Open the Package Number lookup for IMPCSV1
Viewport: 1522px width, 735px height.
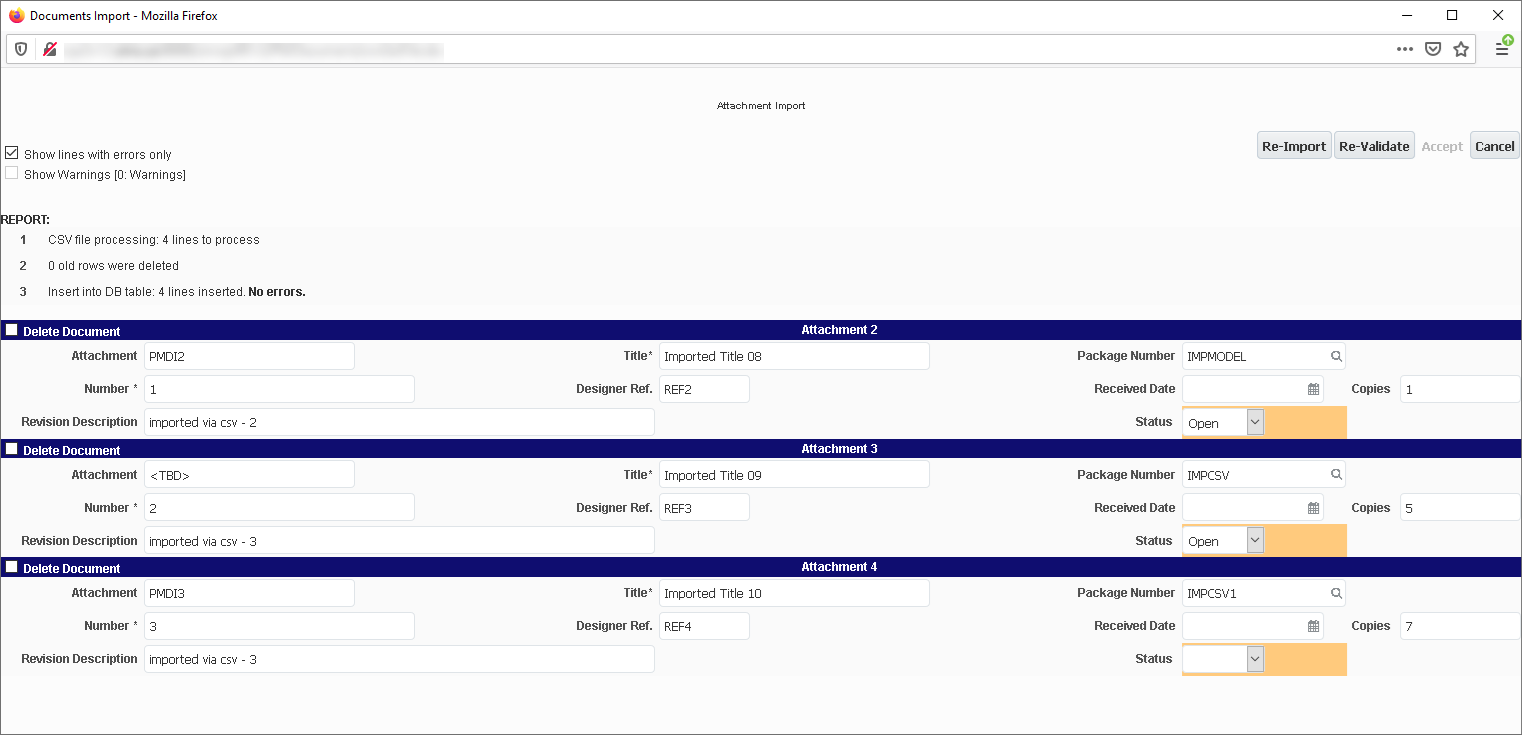click(1337, 592)
